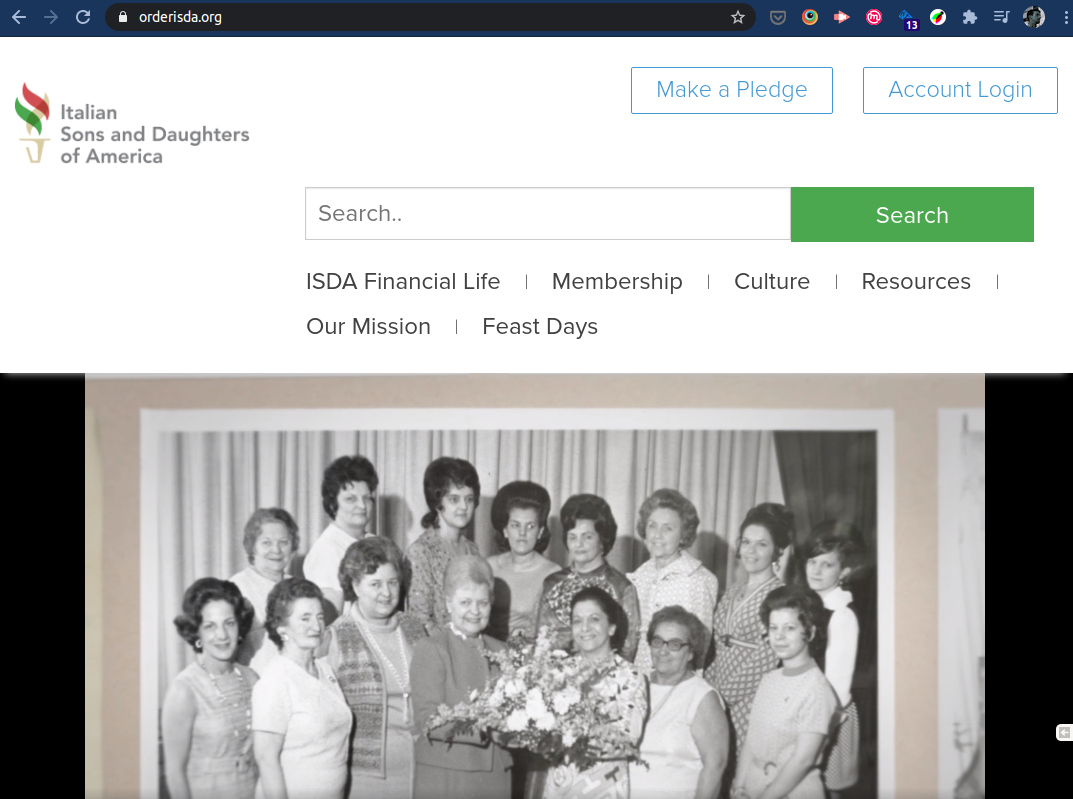1073x799 pixels.
Task: Reload the current page
Action: [x=83, y=17]
